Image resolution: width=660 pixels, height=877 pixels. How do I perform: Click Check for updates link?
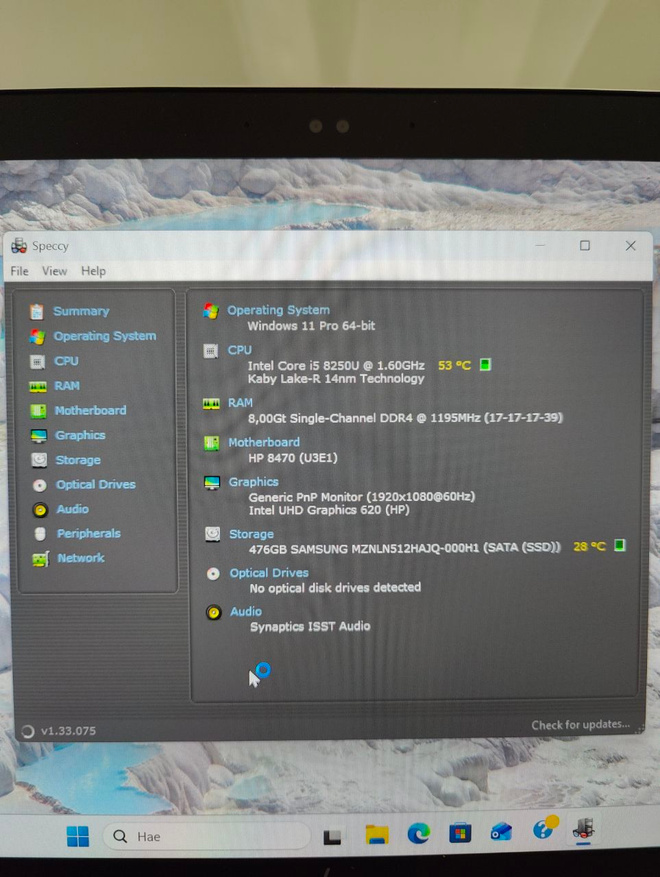[x=580, y=725]
